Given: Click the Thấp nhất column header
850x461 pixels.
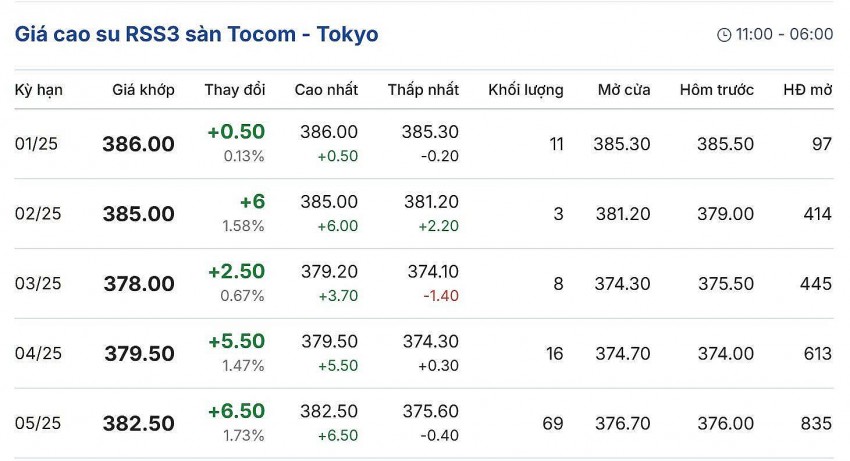Looking at the screenshot, I should [423, 90].
